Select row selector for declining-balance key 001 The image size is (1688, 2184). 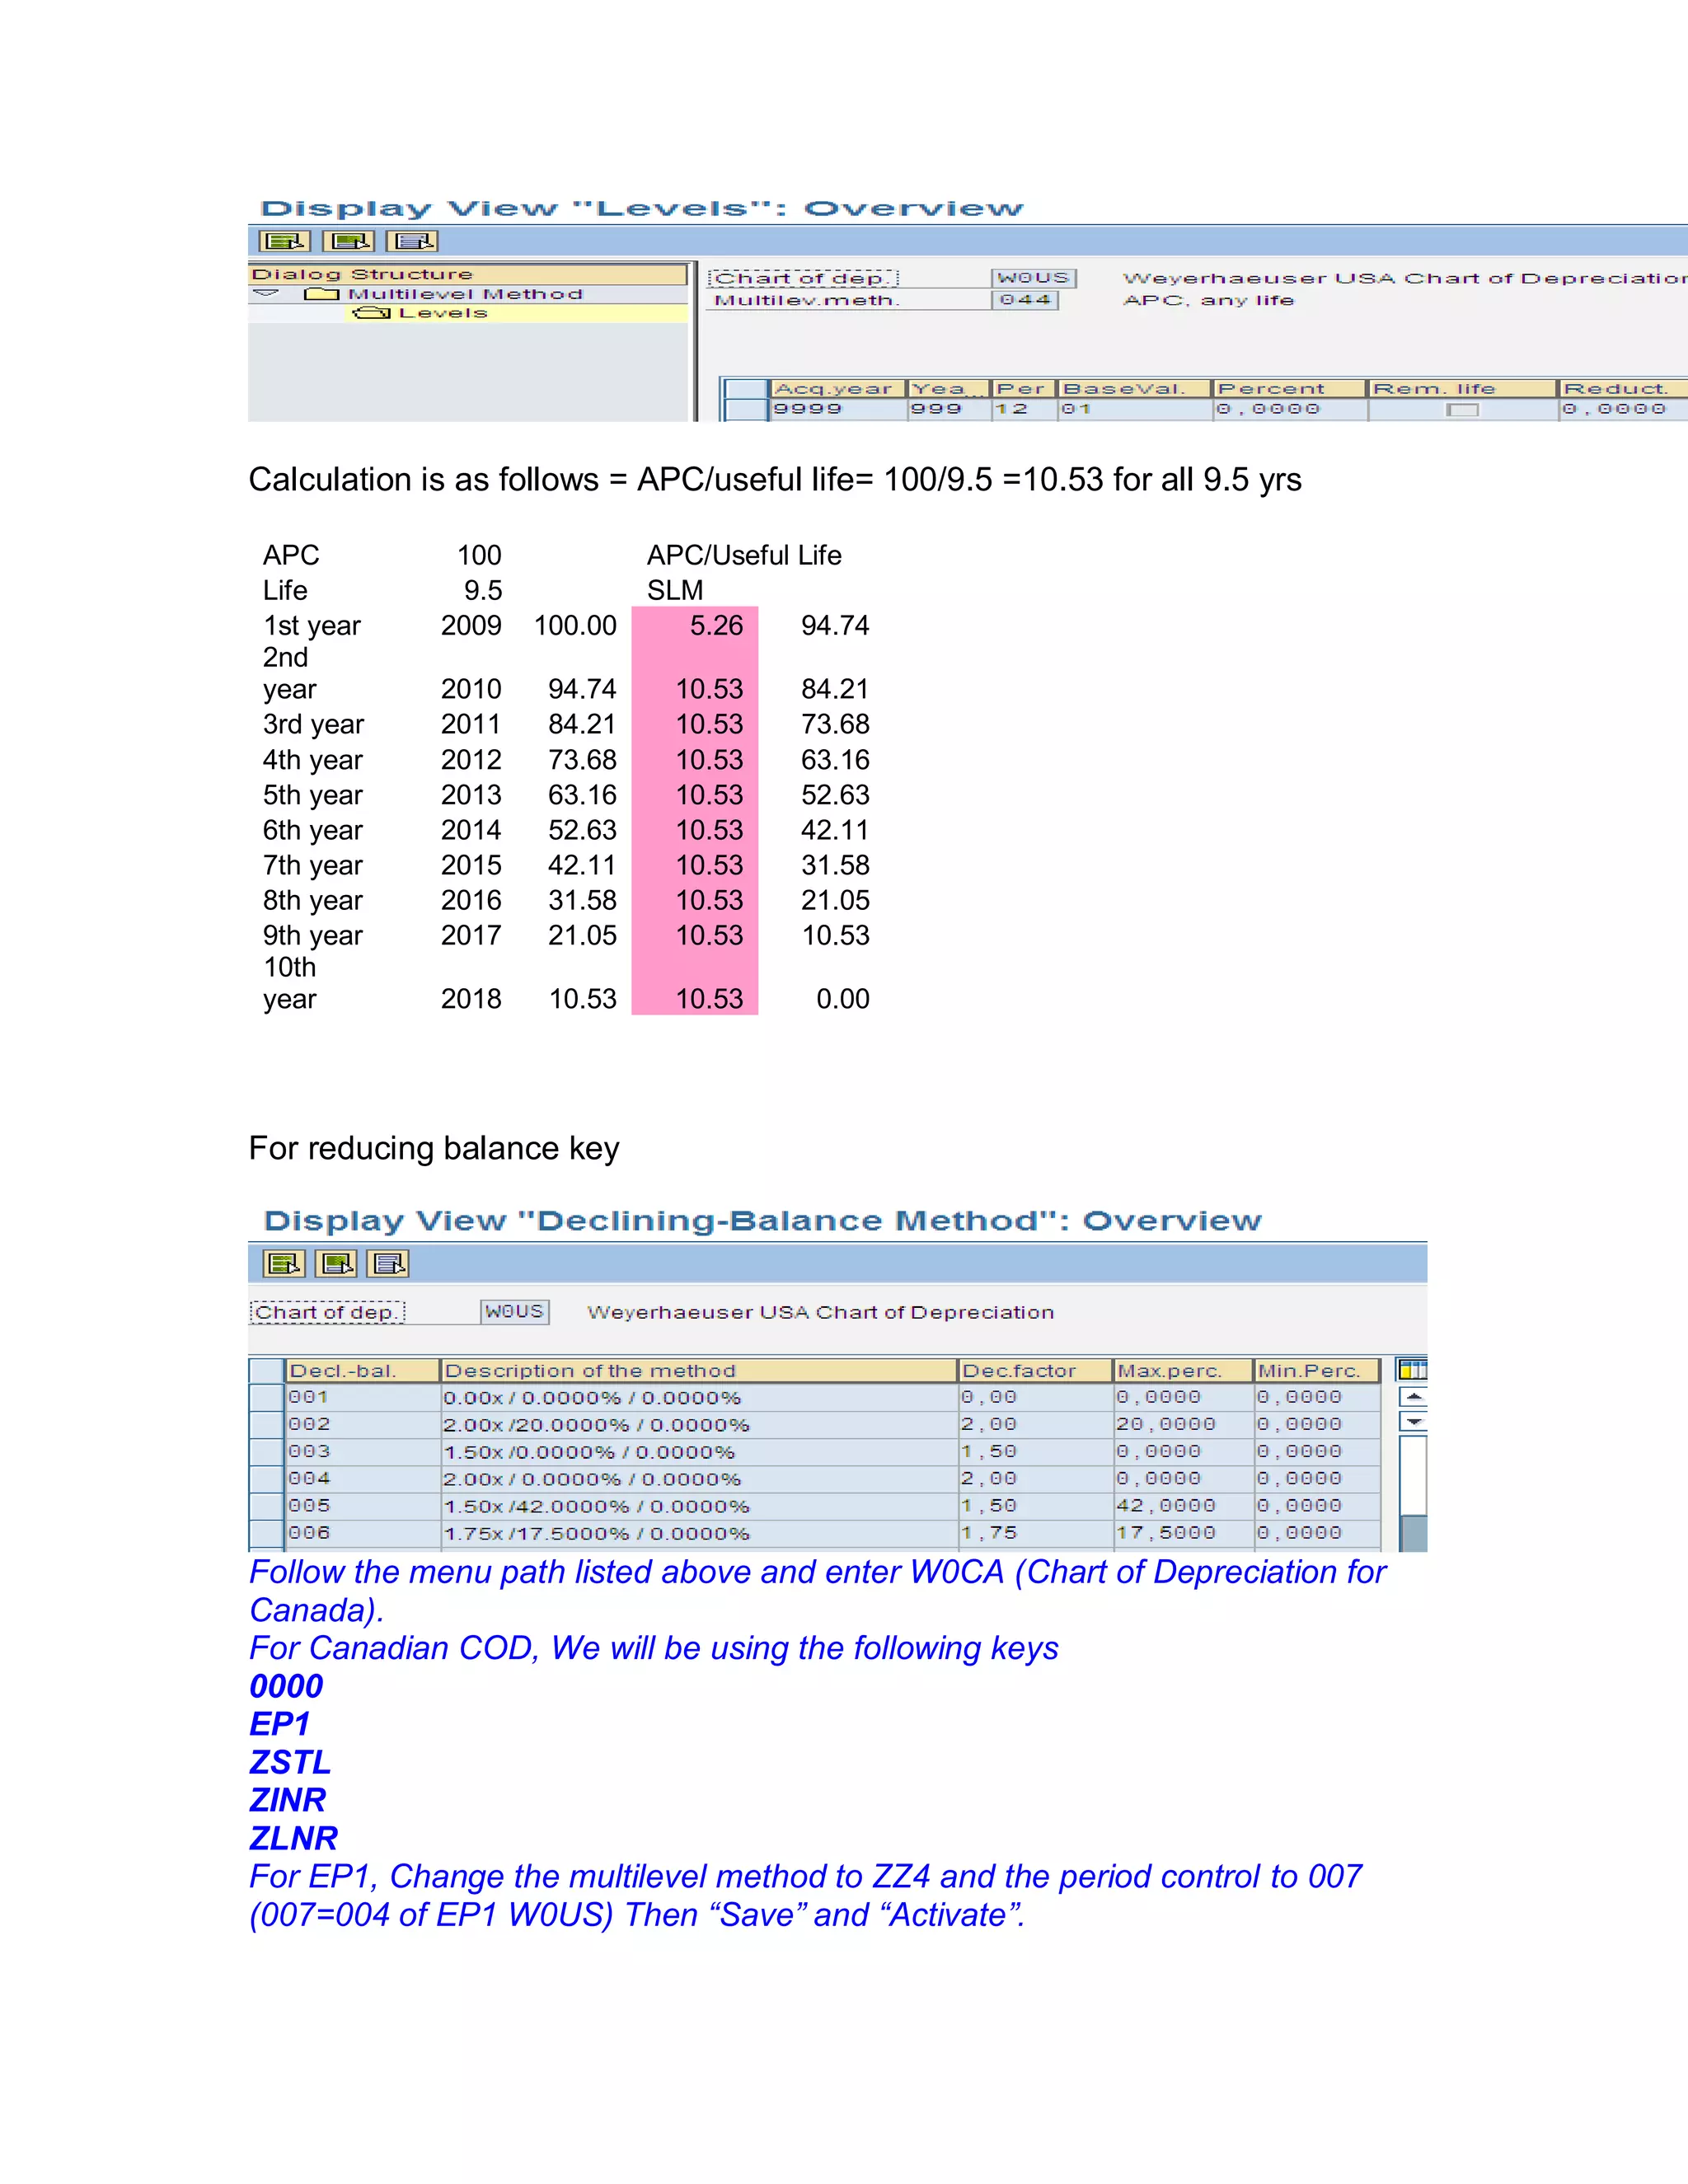click(x=266, y=1397)
